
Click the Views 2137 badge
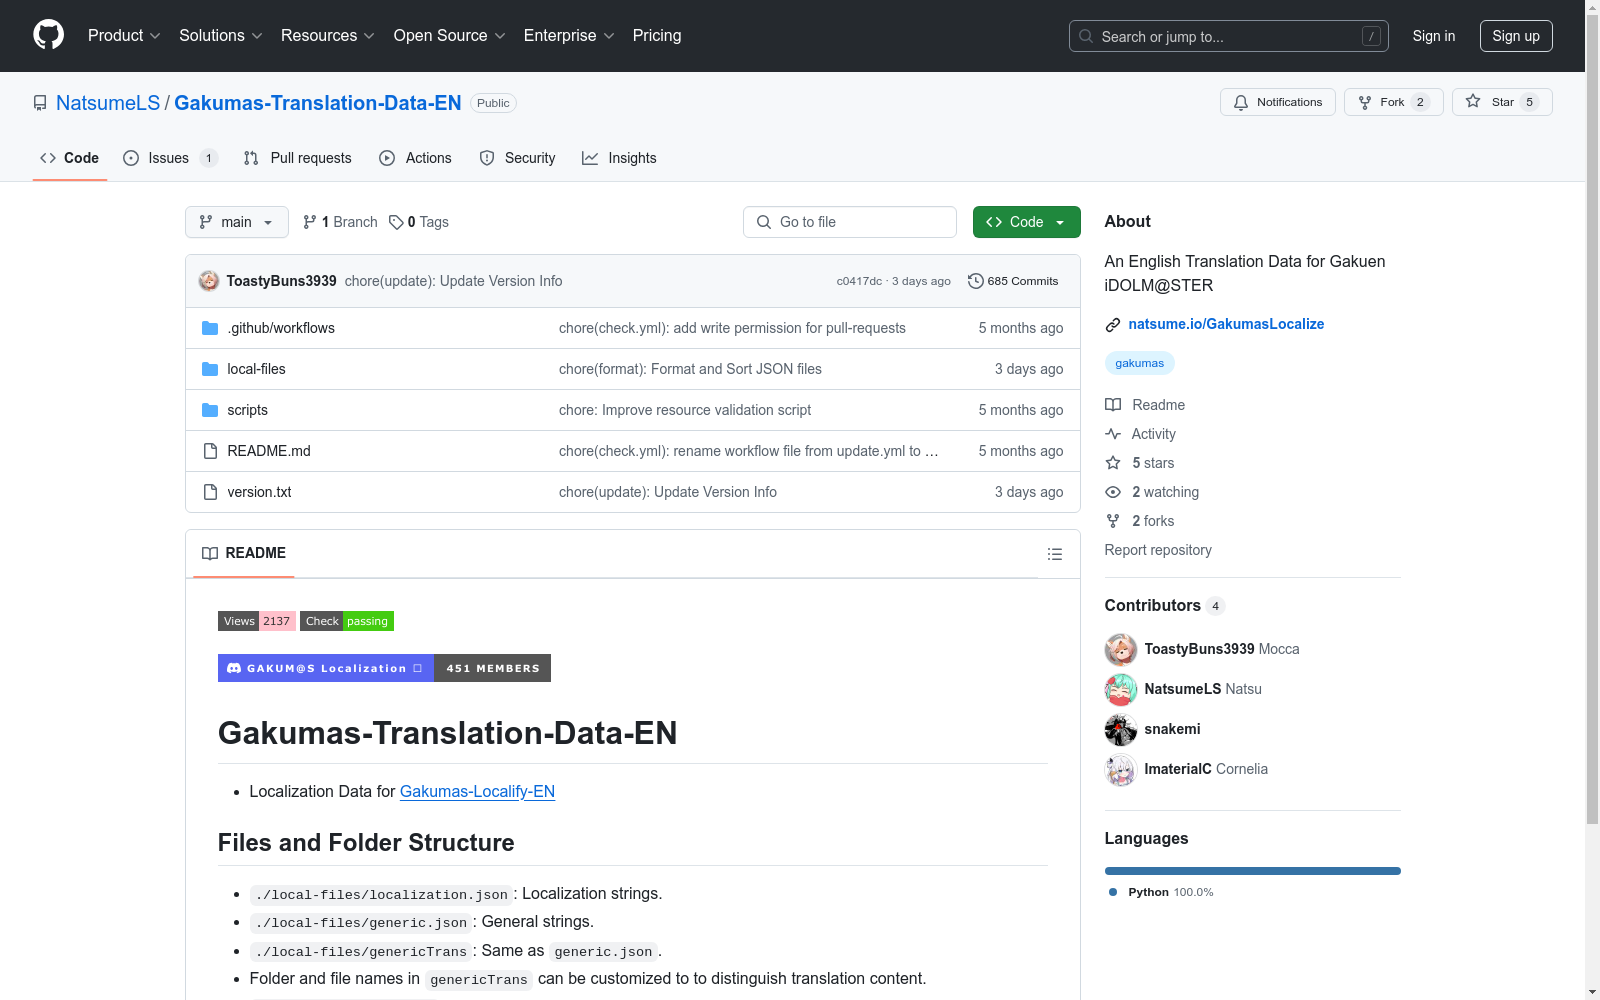257,621
